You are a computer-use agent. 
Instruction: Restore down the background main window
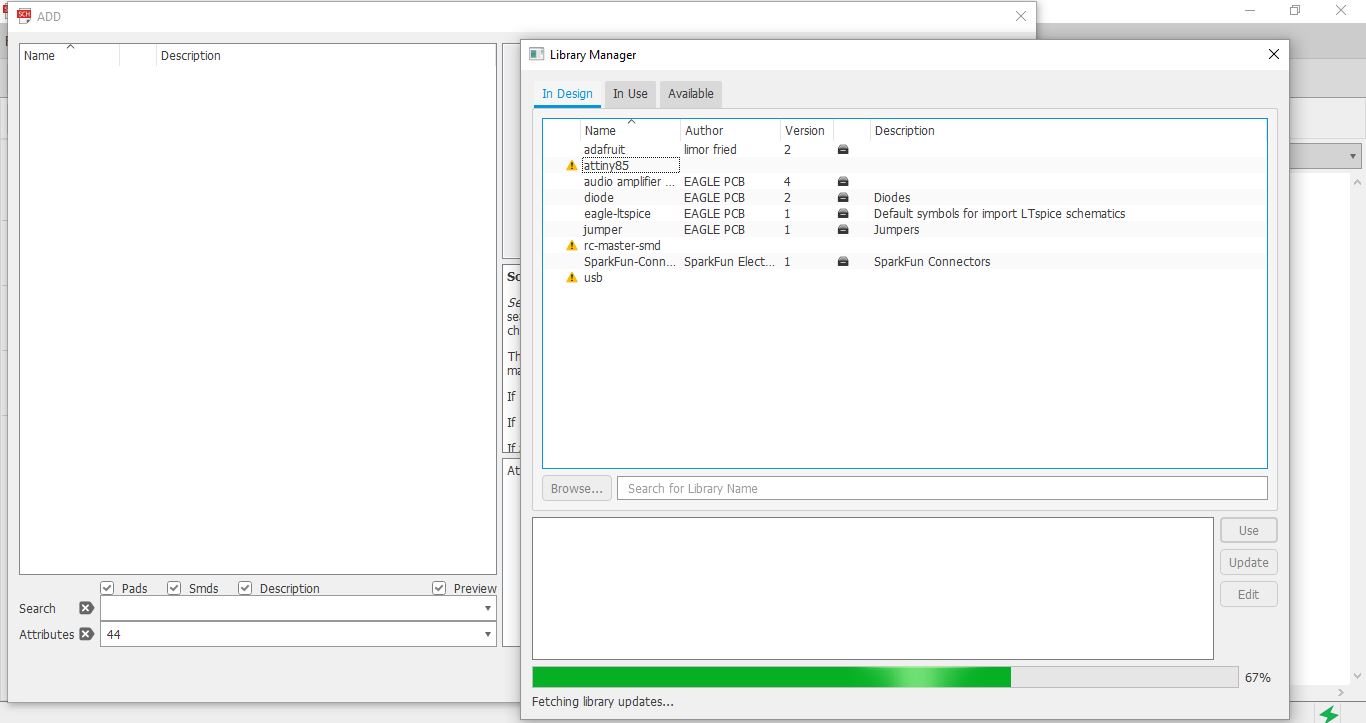coord(1295,10)
